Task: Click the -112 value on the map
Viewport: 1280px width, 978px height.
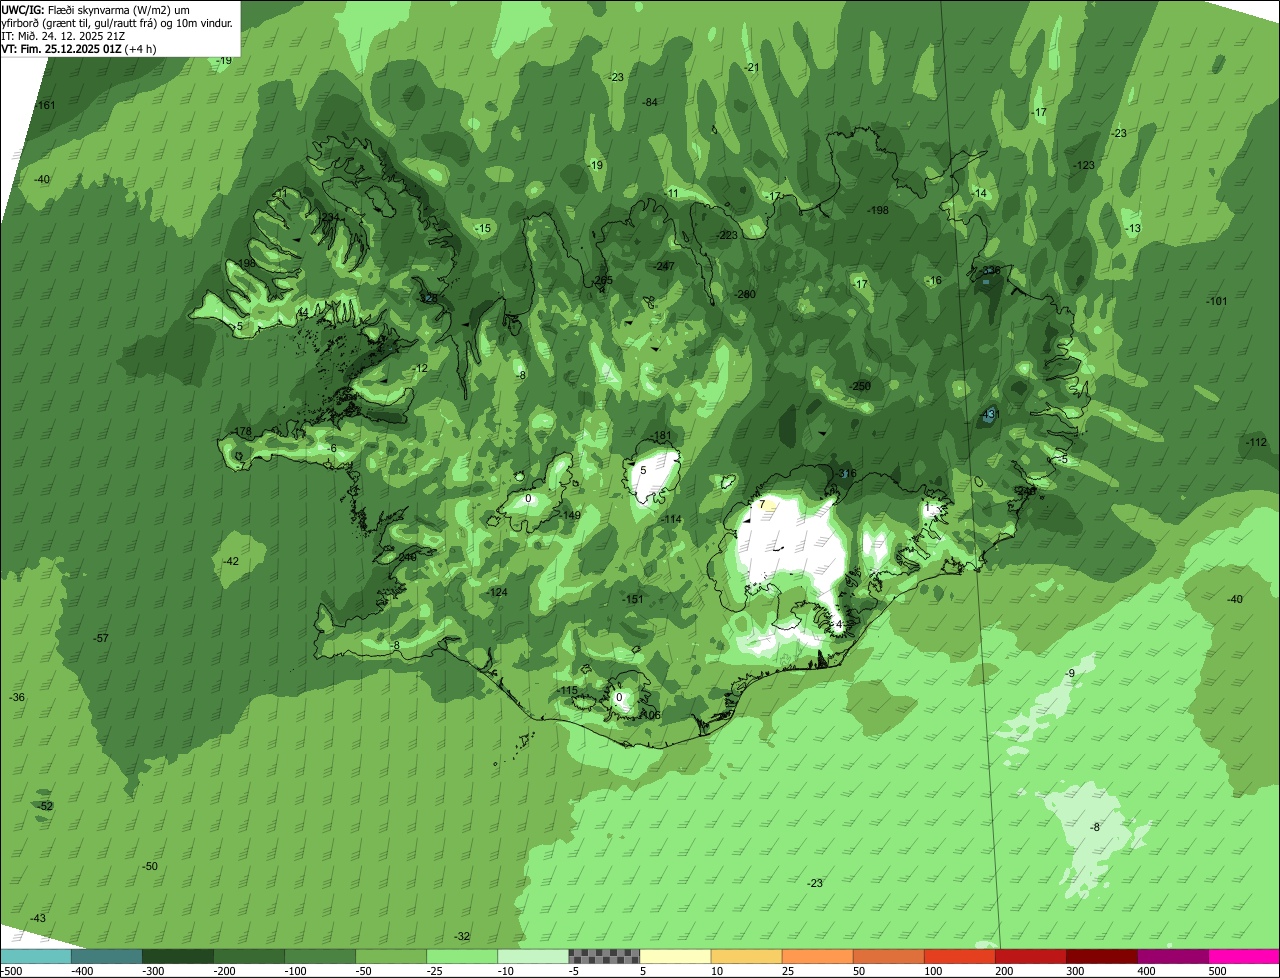Action: 1256,442
